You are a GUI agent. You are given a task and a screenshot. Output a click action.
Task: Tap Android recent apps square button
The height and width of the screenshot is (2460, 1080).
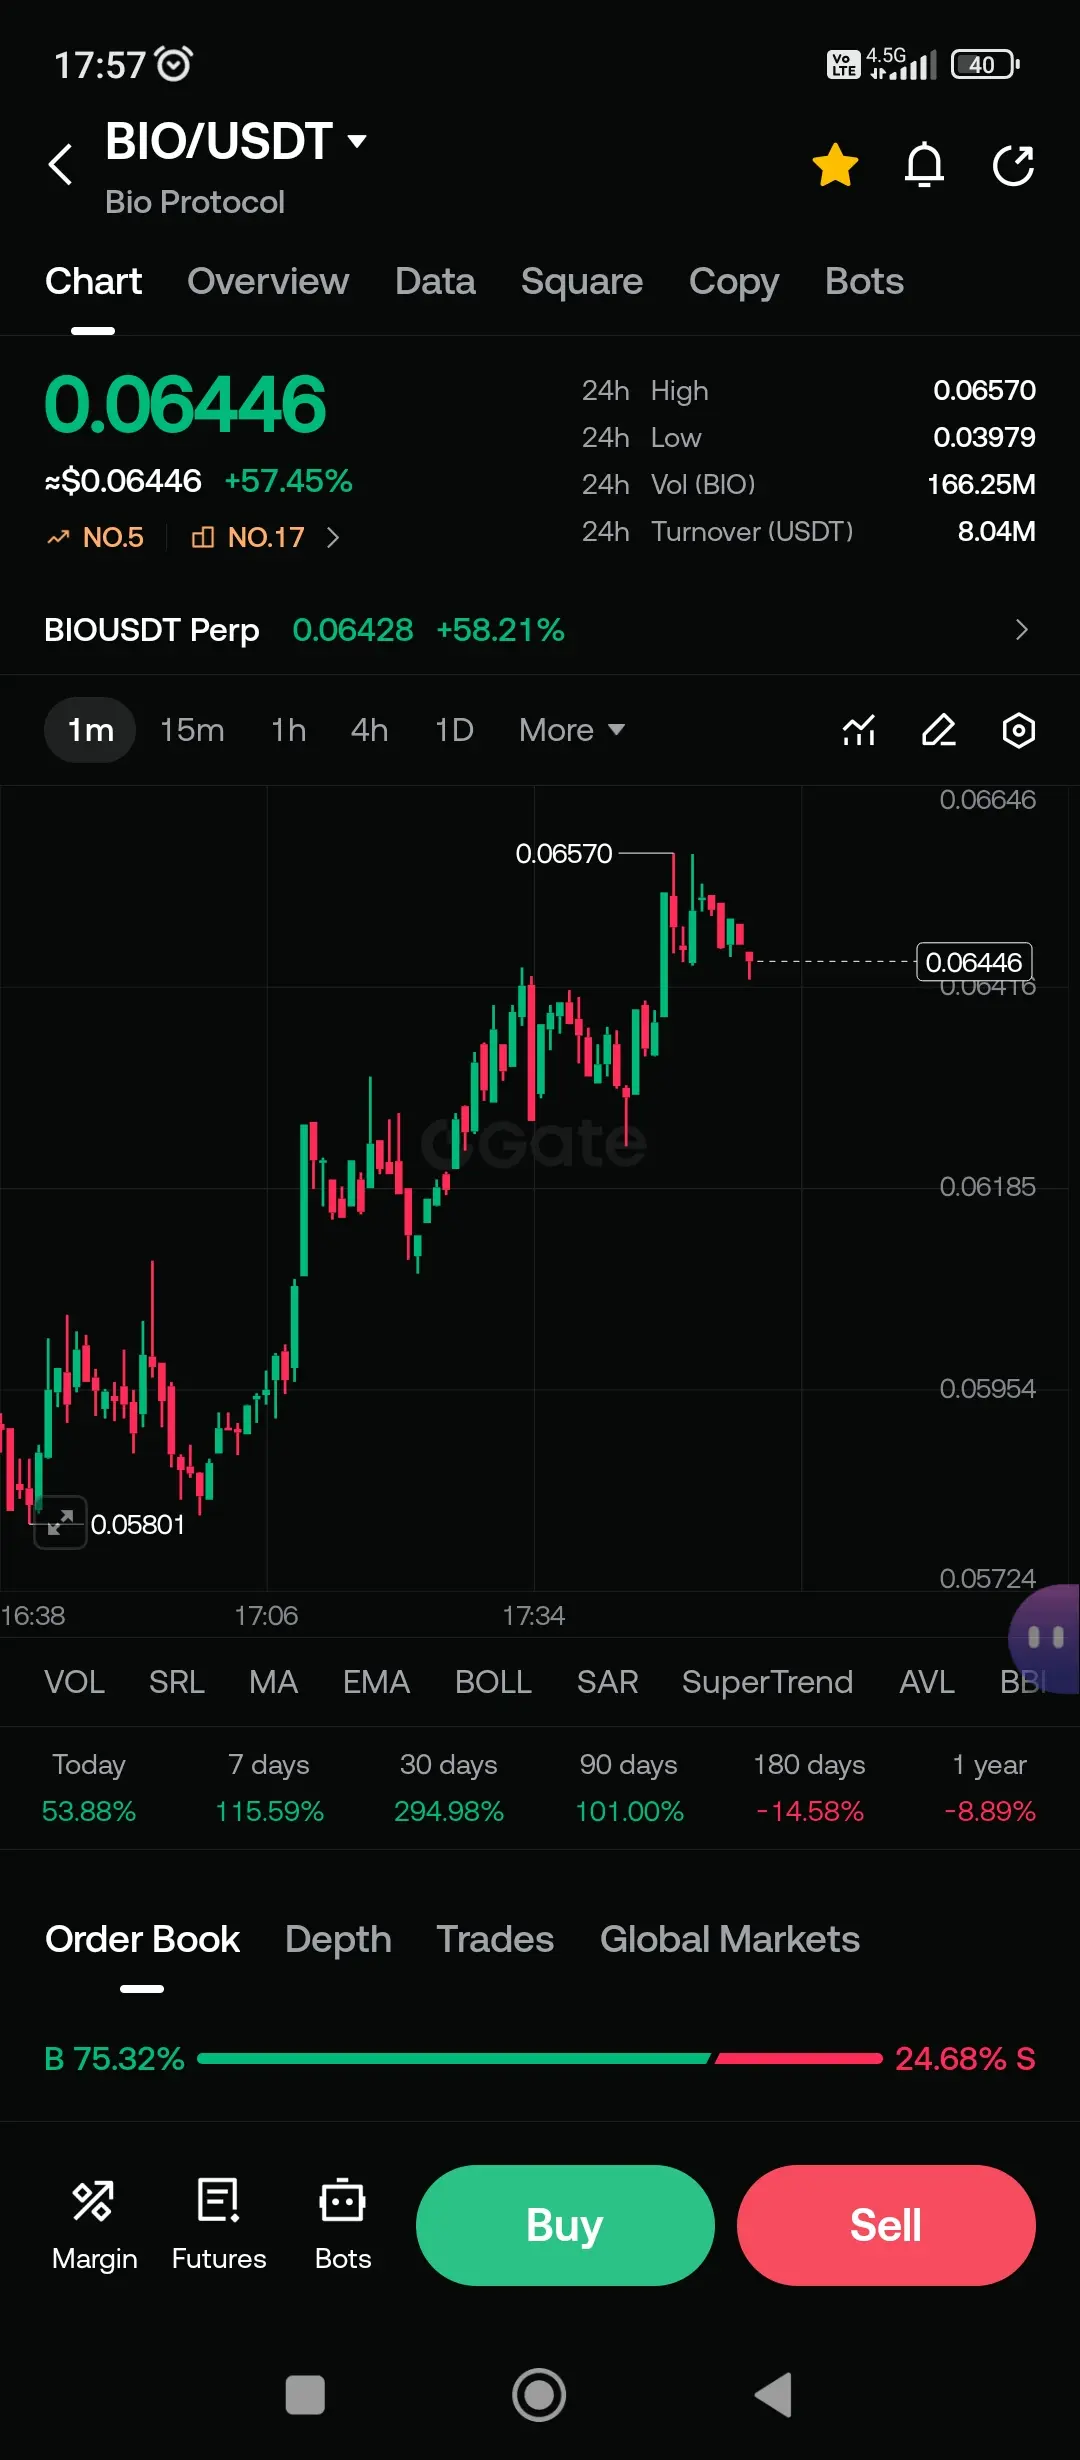(x=305, y=2395)
